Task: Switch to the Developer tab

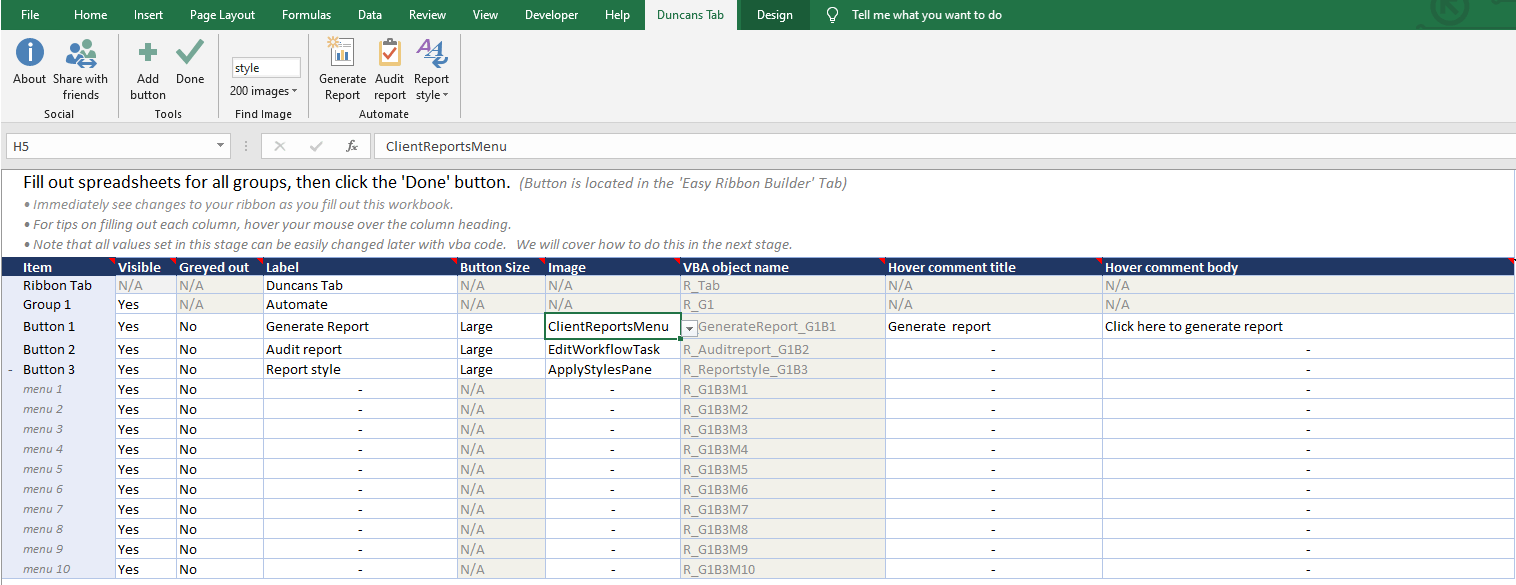Action: pos(551,14)
